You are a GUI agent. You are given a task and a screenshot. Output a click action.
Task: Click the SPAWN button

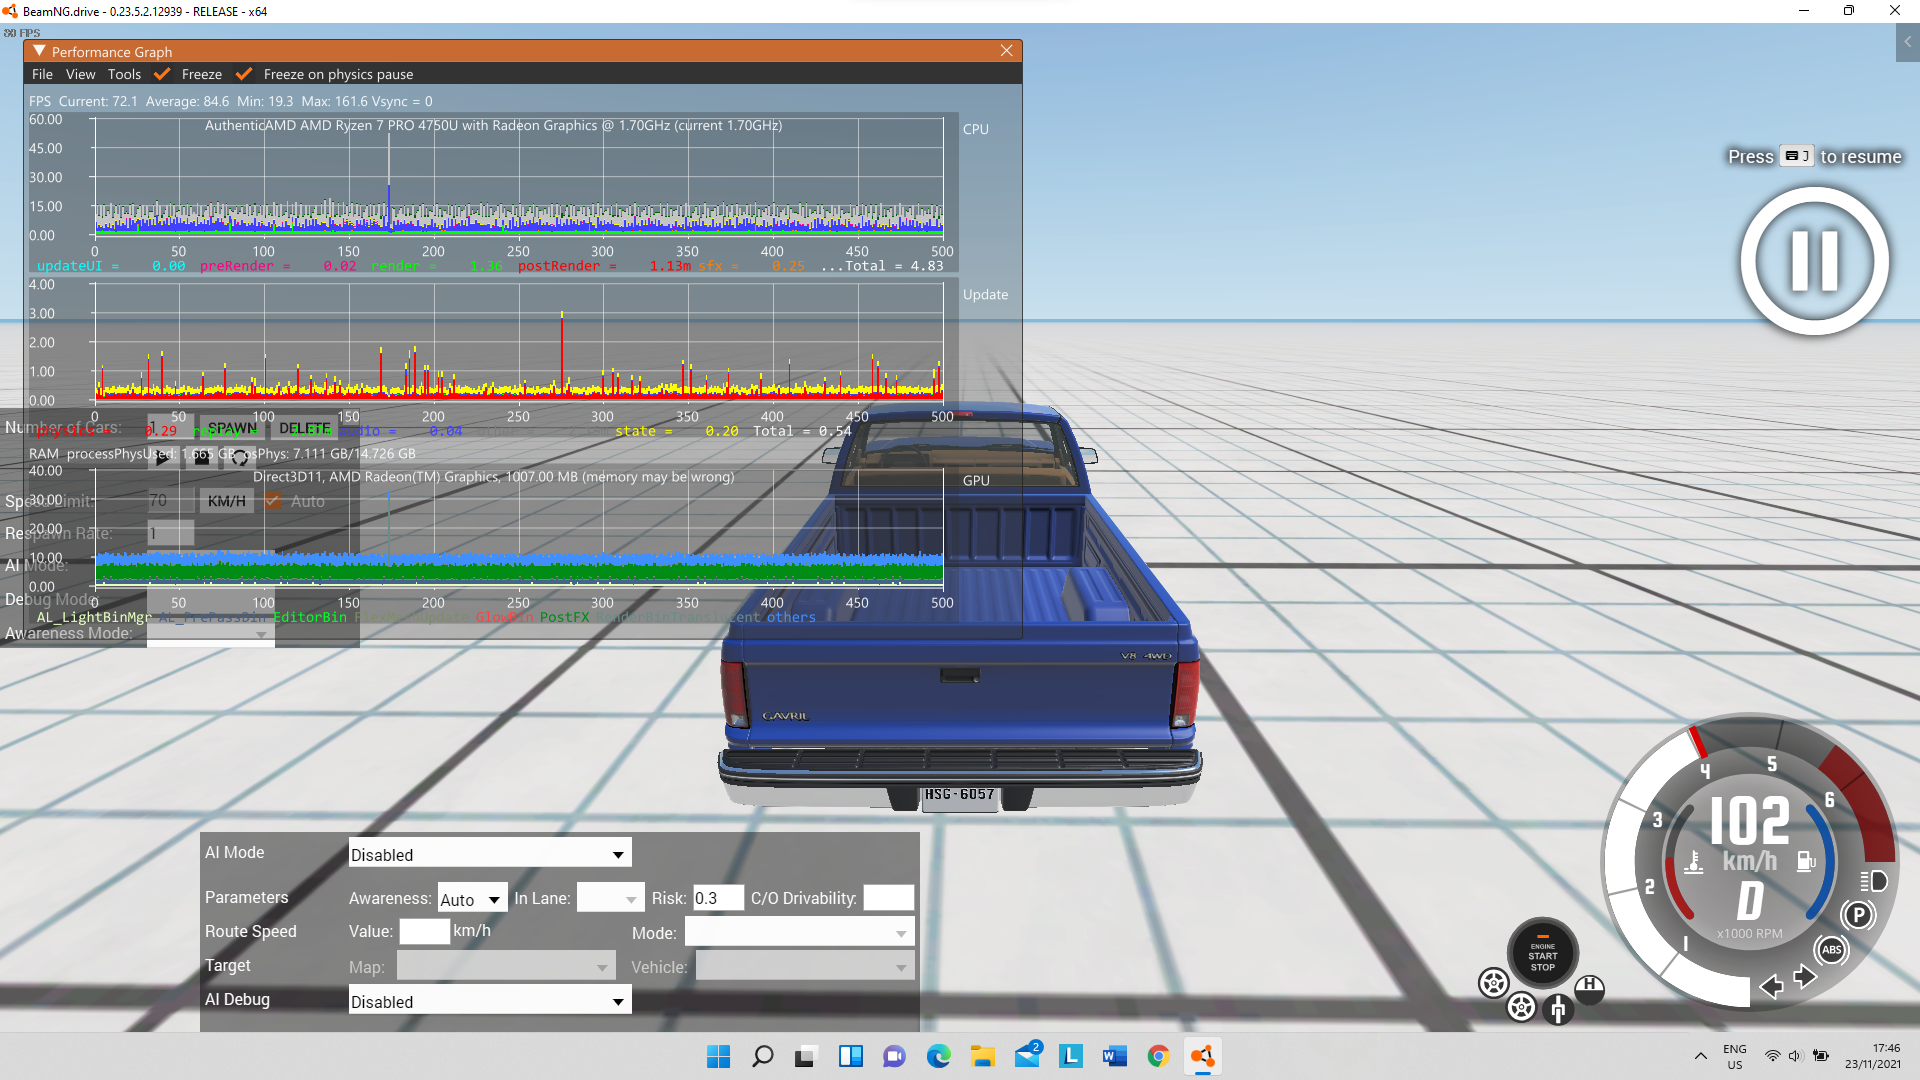tap(232, 428)
